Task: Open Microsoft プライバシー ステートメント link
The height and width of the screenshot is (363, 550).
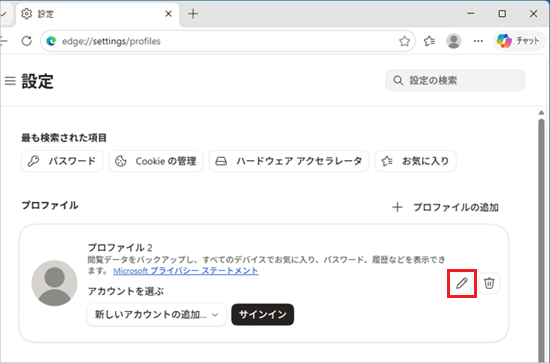Action: (186, 271)
